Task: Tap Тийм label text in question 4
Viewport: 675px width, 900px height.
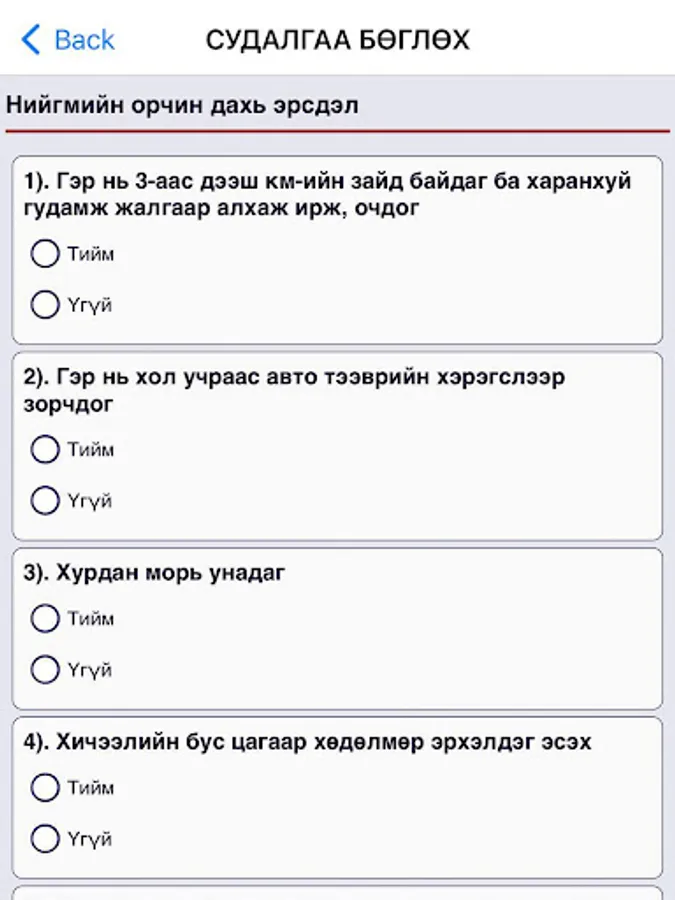Action: (x=91, y=788)
